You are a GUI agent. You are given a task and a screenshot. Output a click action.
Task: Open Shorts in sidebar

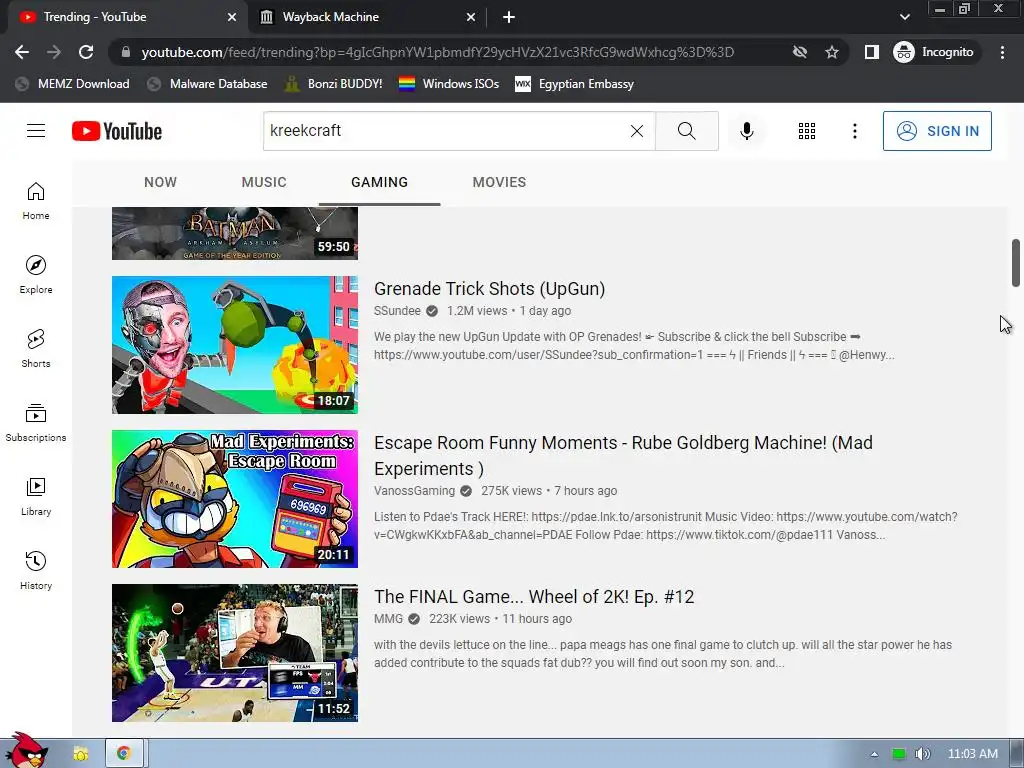[36, 348]
